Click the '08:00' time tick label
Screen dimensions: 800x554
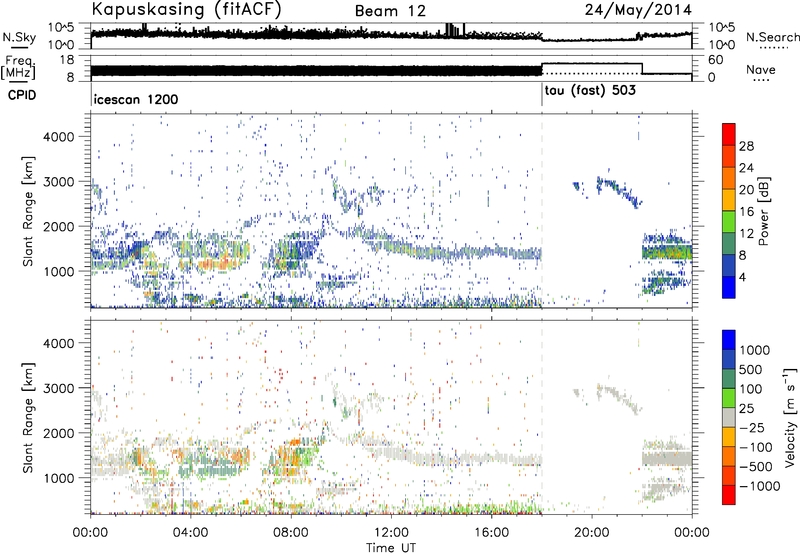[291, 533]
